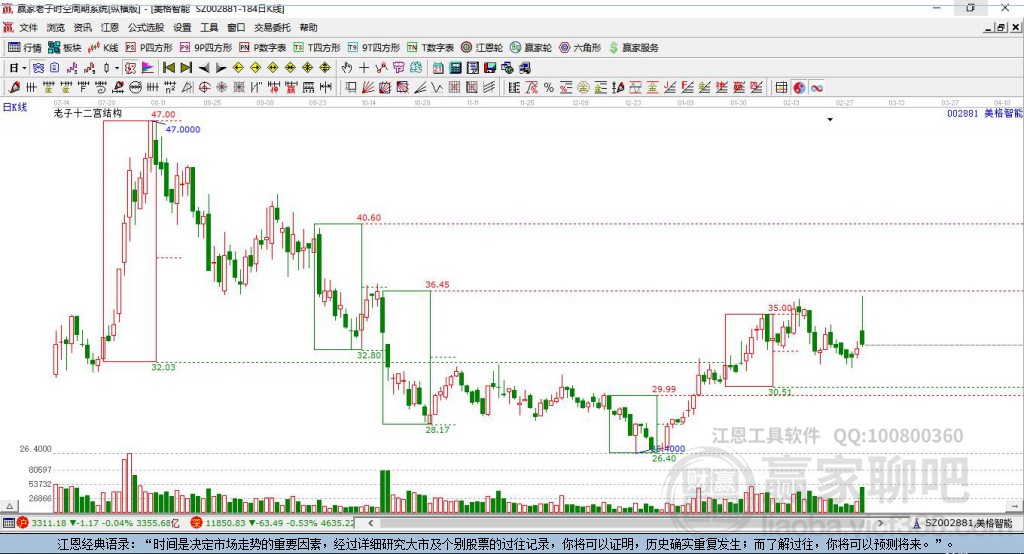Click the 日K线 chart label
This screenshot has height=554, width=1024.
(15, 107)
